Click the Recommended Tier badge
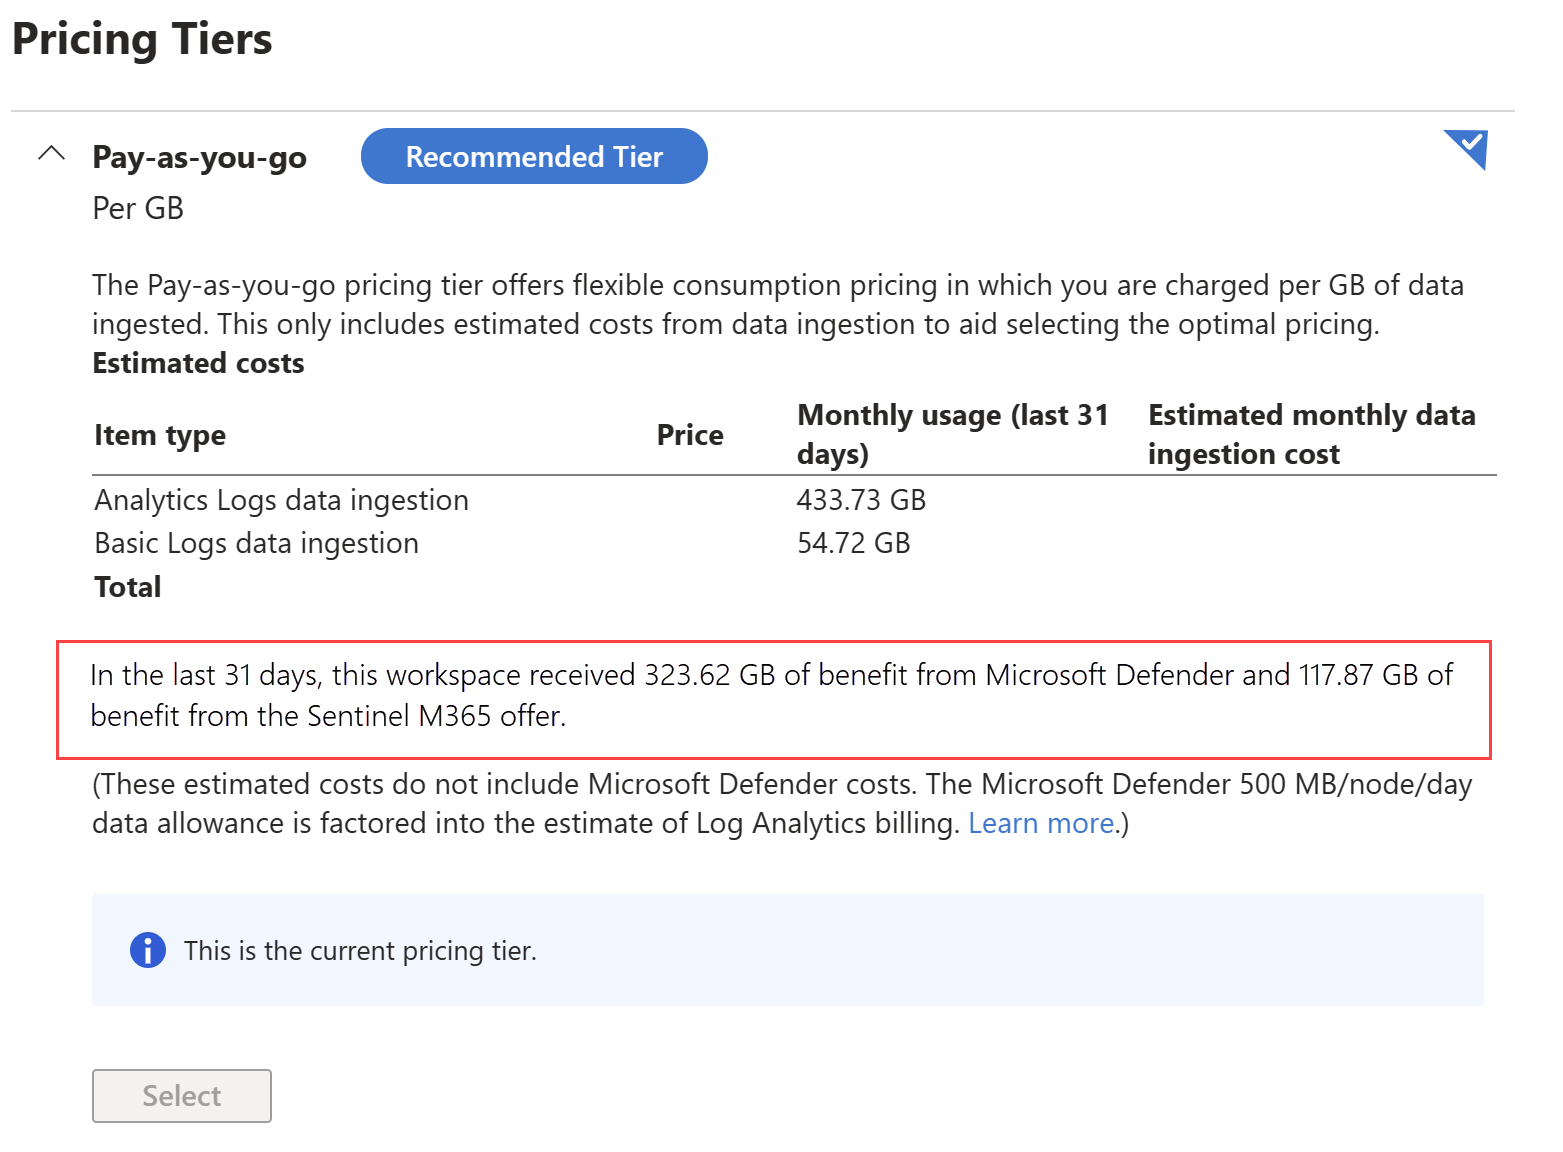1563x1152 pixels. tap(534, 157)
